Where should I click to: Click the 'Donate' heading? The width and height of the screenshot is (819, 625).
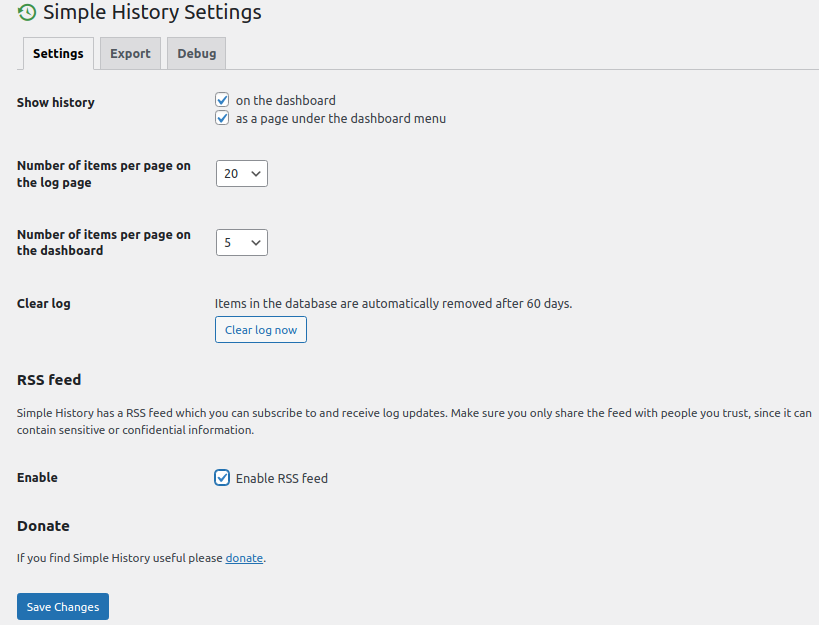[43, 526]
